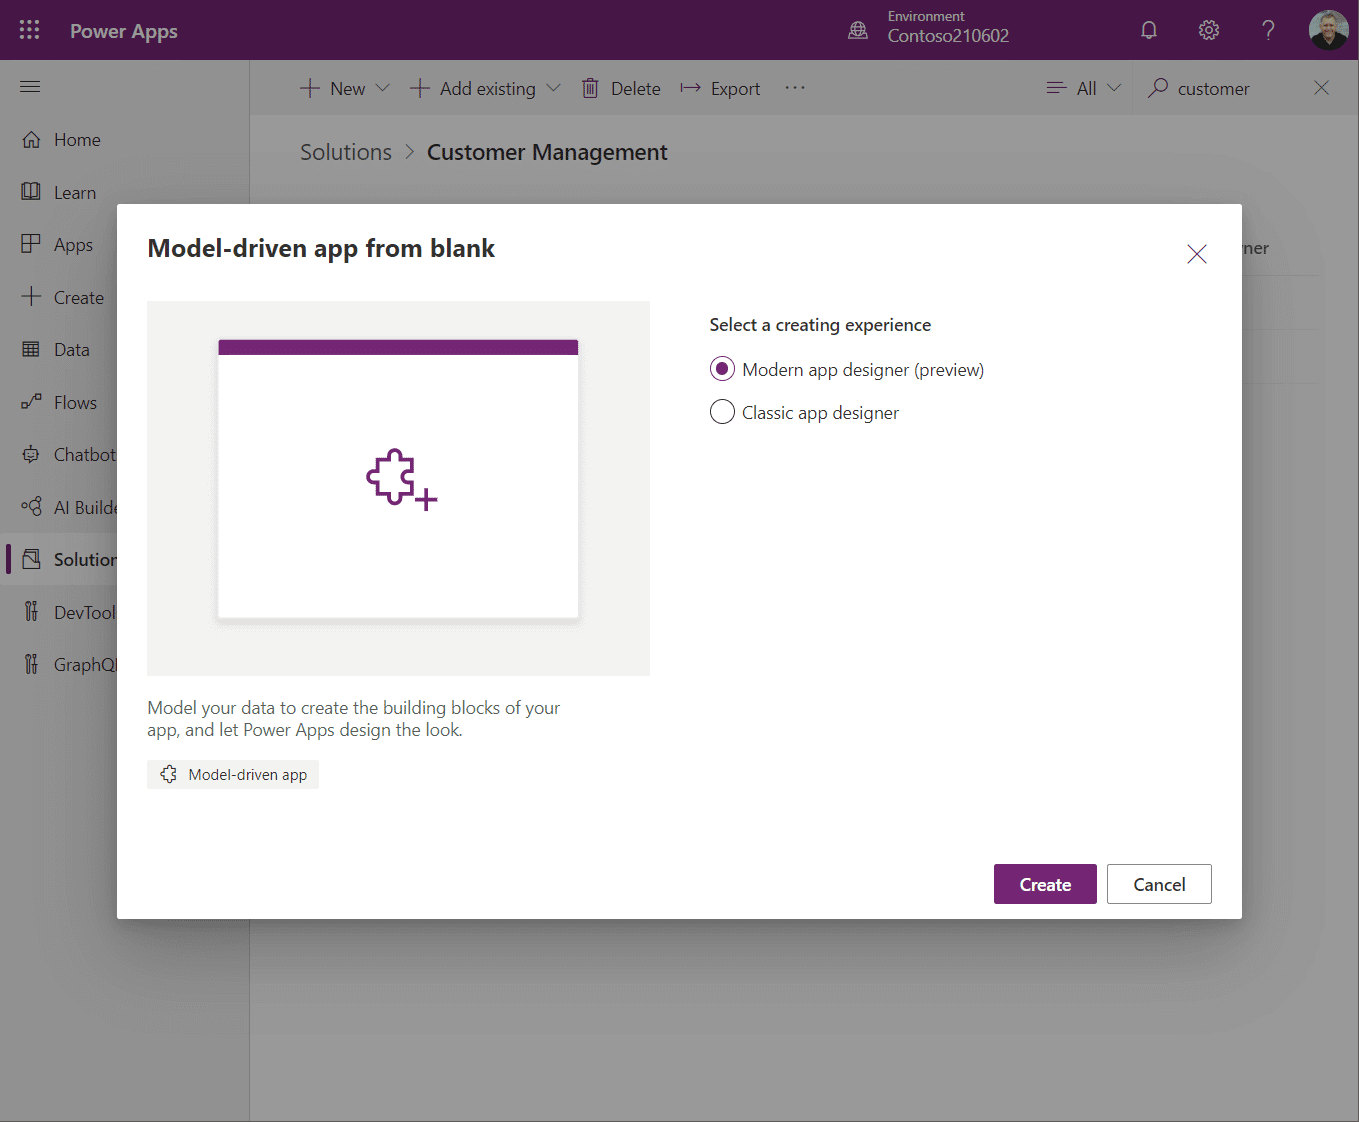Click the Create button
The image size is (1359, 1122).
(x=1045, y=884)
